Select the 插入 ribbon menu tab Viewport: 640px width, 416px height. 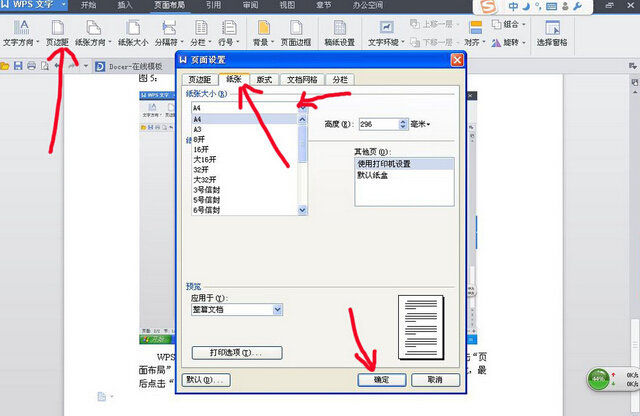[124, 6]
